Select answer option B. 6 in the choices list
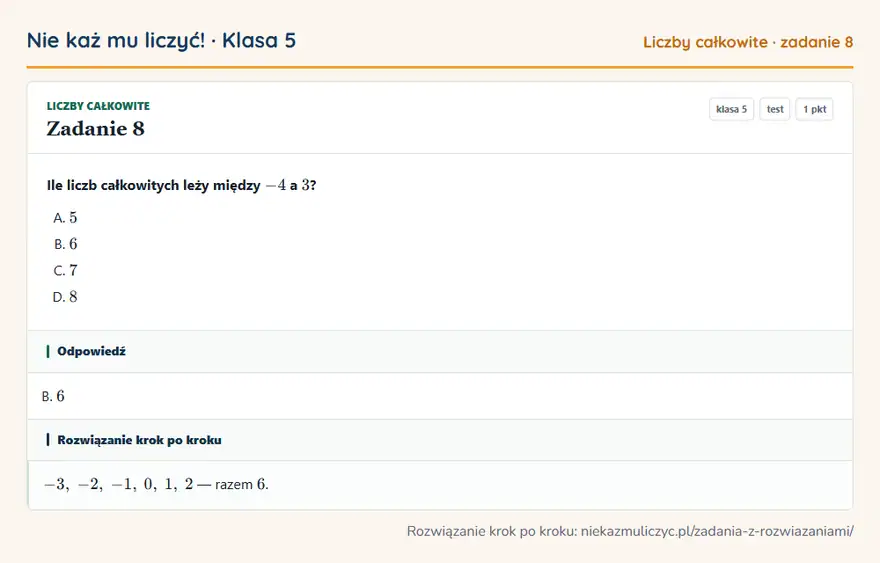Screen dimensions: 880x563 (x=65, y=244)
